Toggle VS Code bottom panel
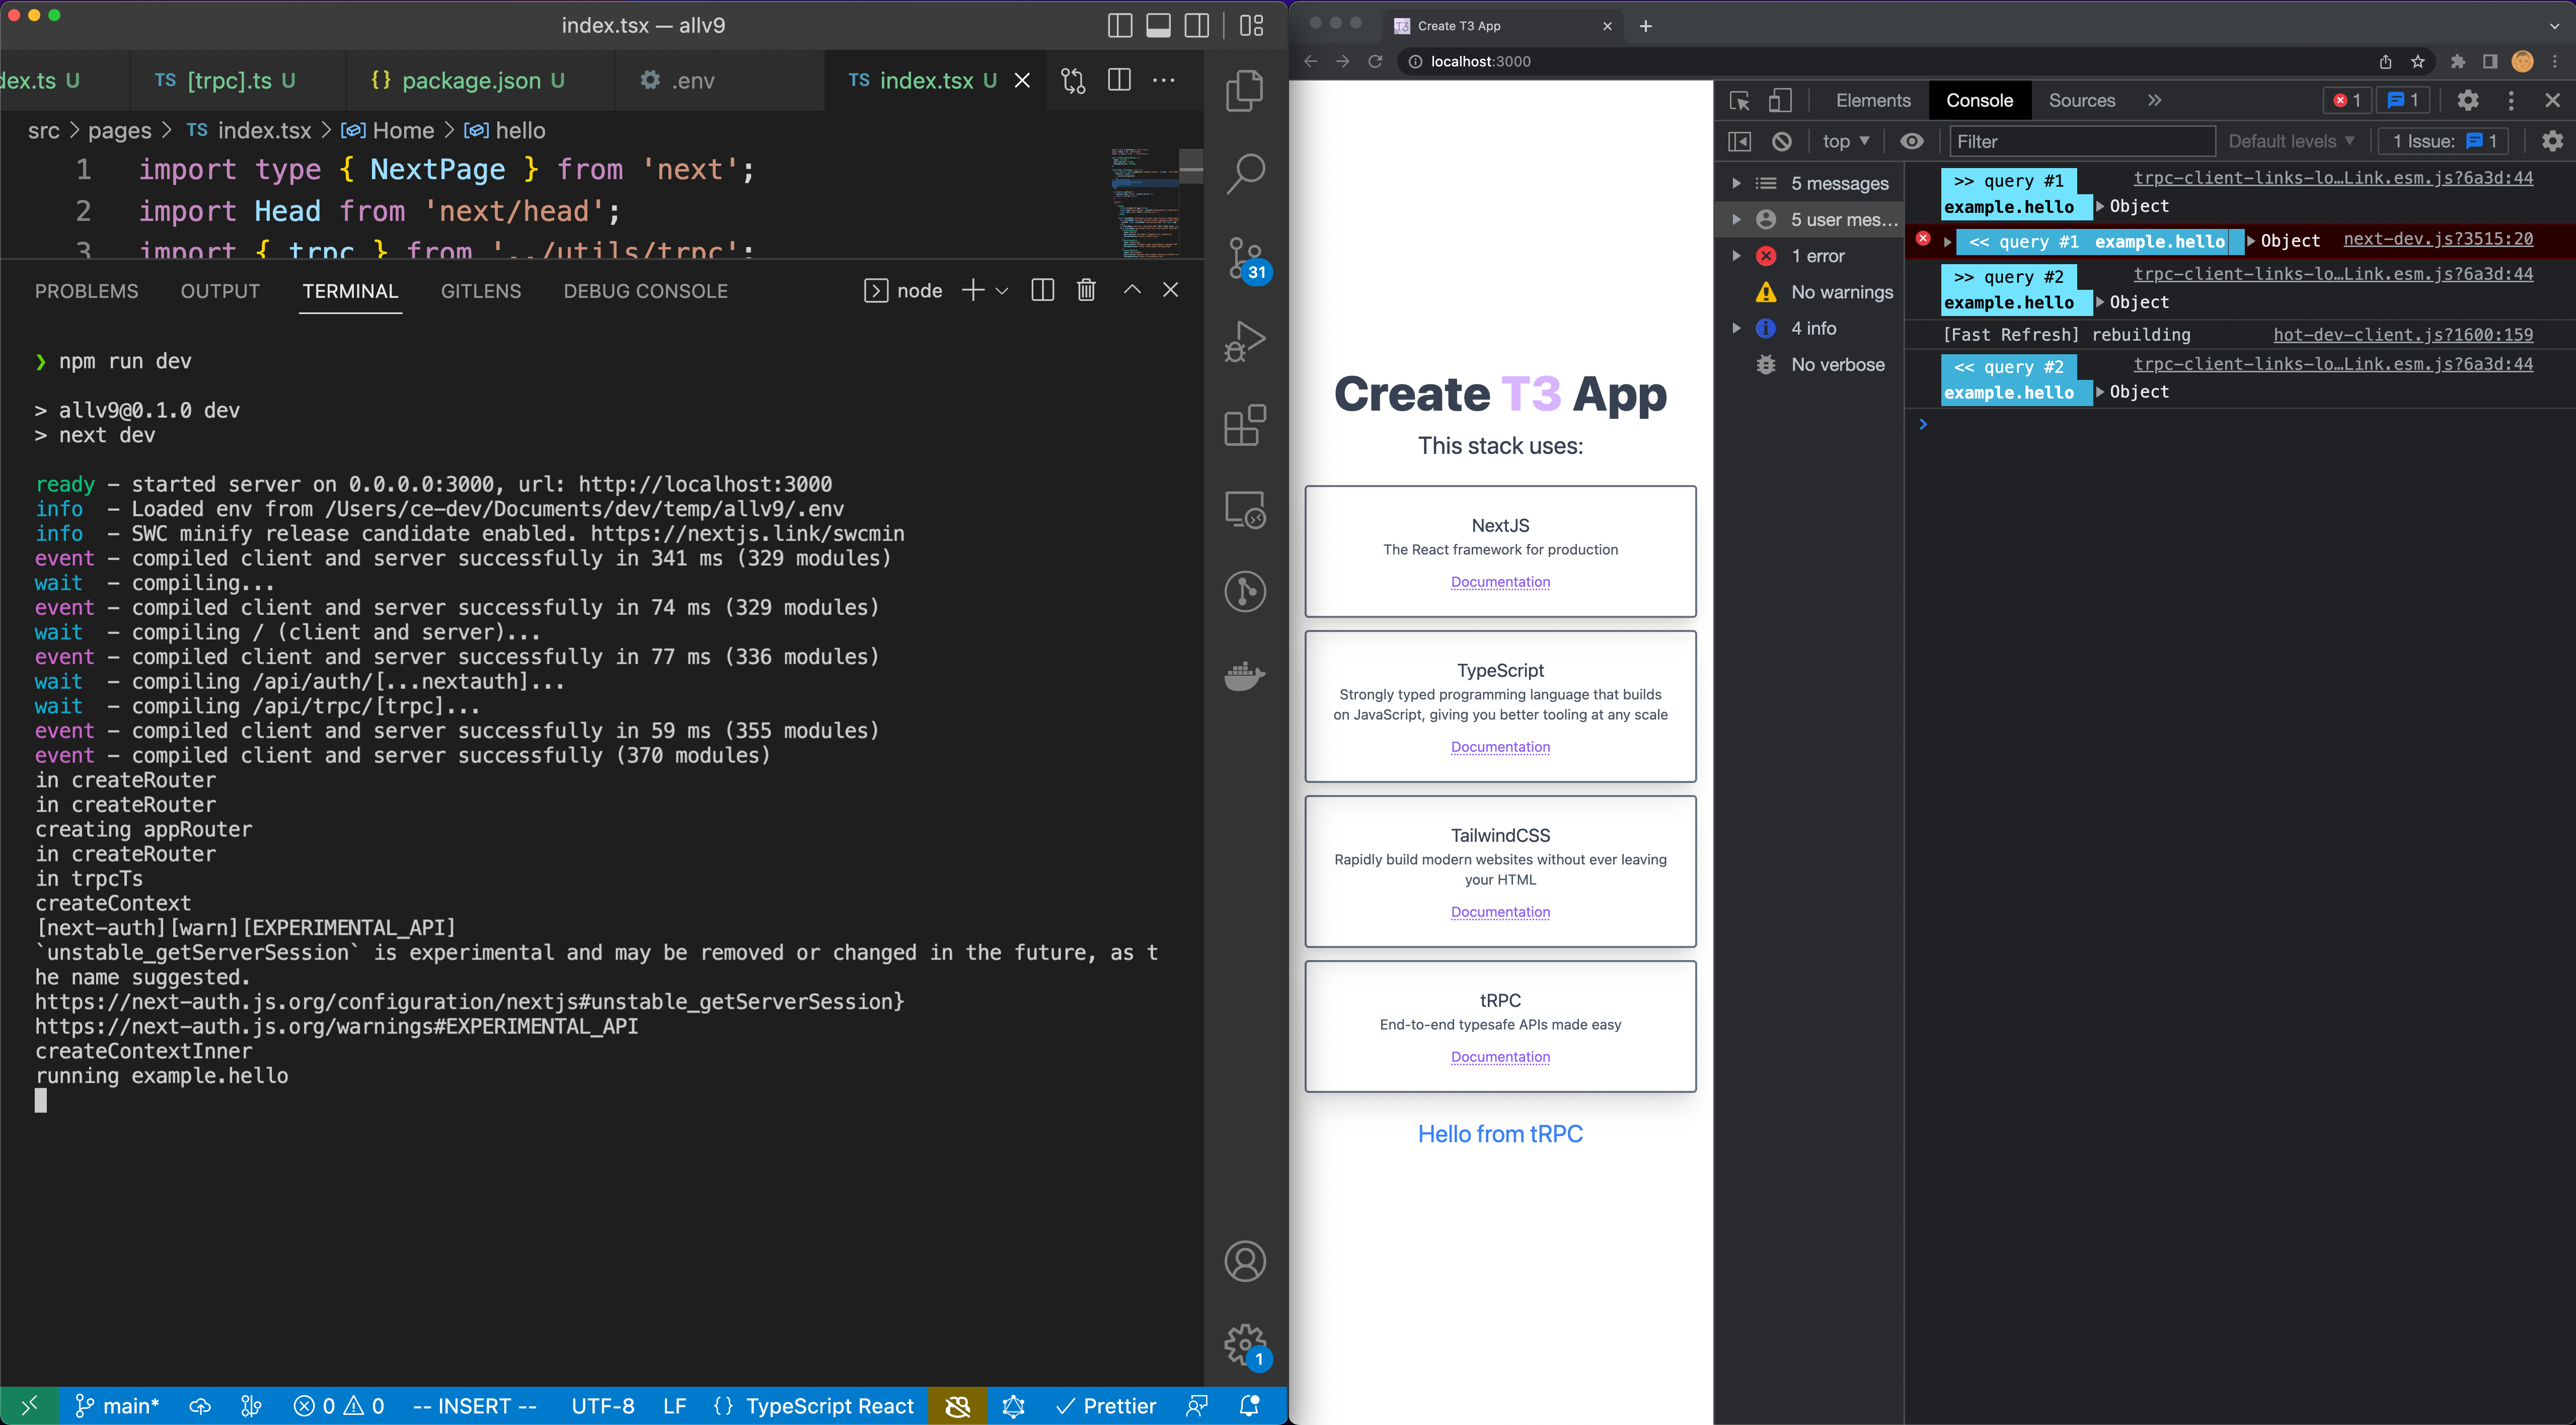This screenshot has width=2576, height=1425. coord(1158,26)
